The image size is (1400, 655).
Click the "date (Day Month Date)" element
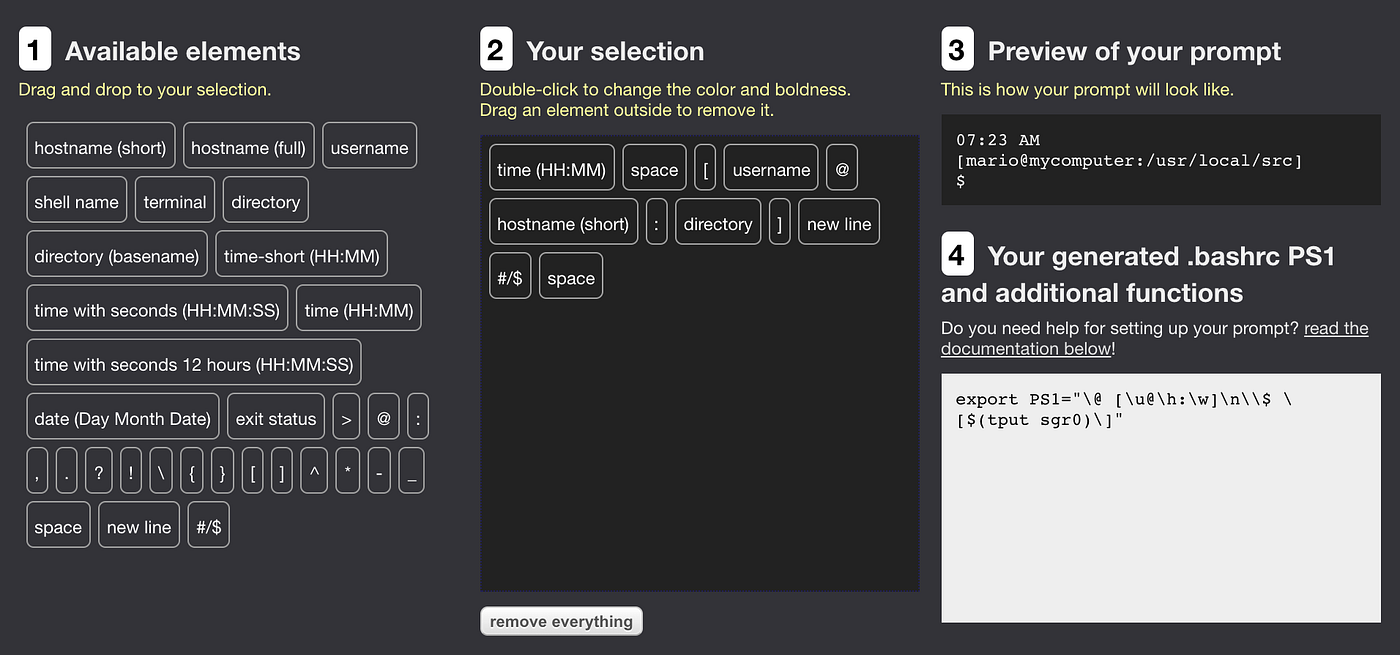tap(122, 416)
